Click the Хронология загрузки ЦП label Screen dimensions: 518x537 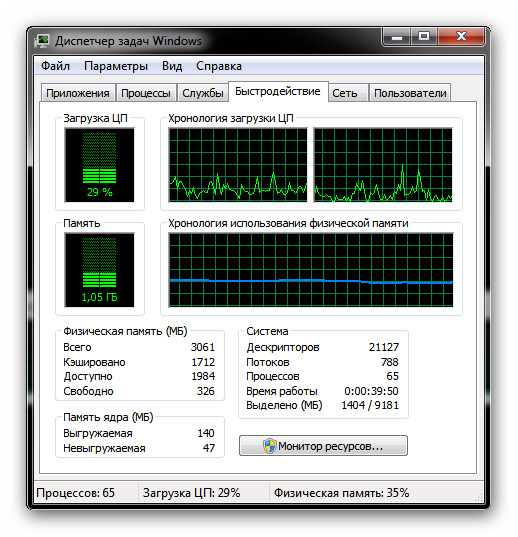point(231,118)
